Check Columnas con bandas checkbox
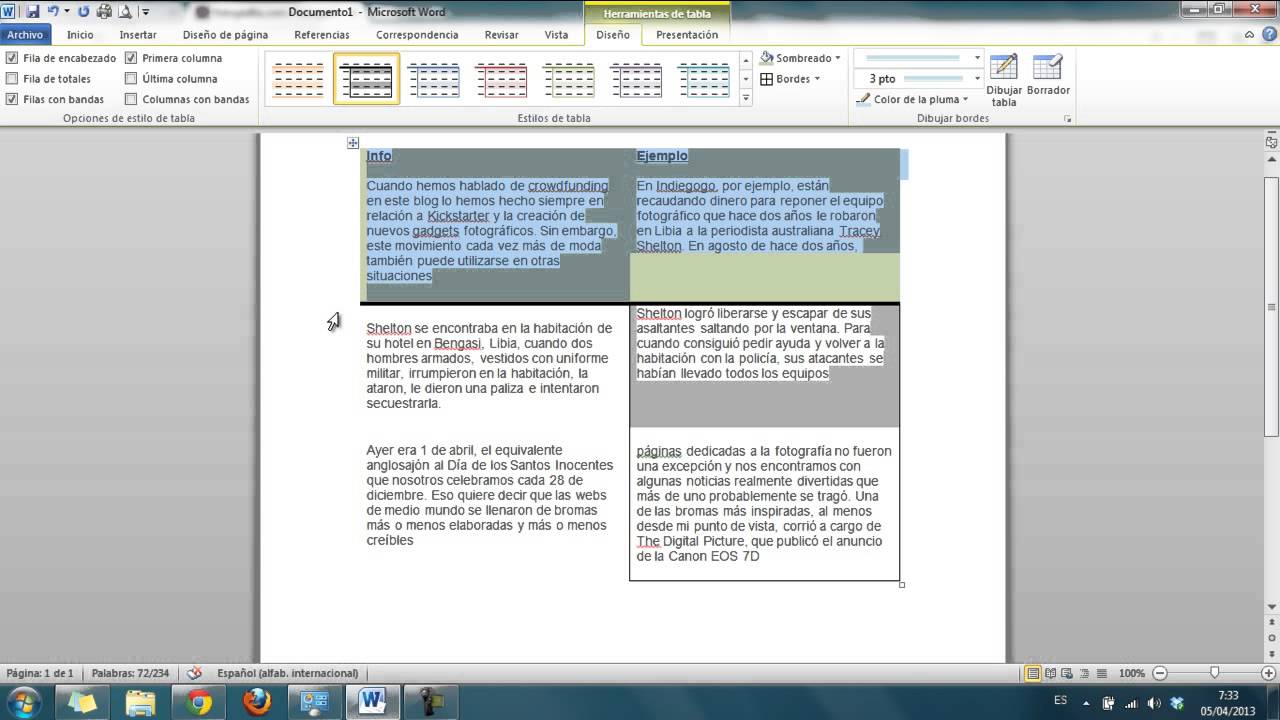This screenshot has height=720, width=1280. click(x=131, y=99)
